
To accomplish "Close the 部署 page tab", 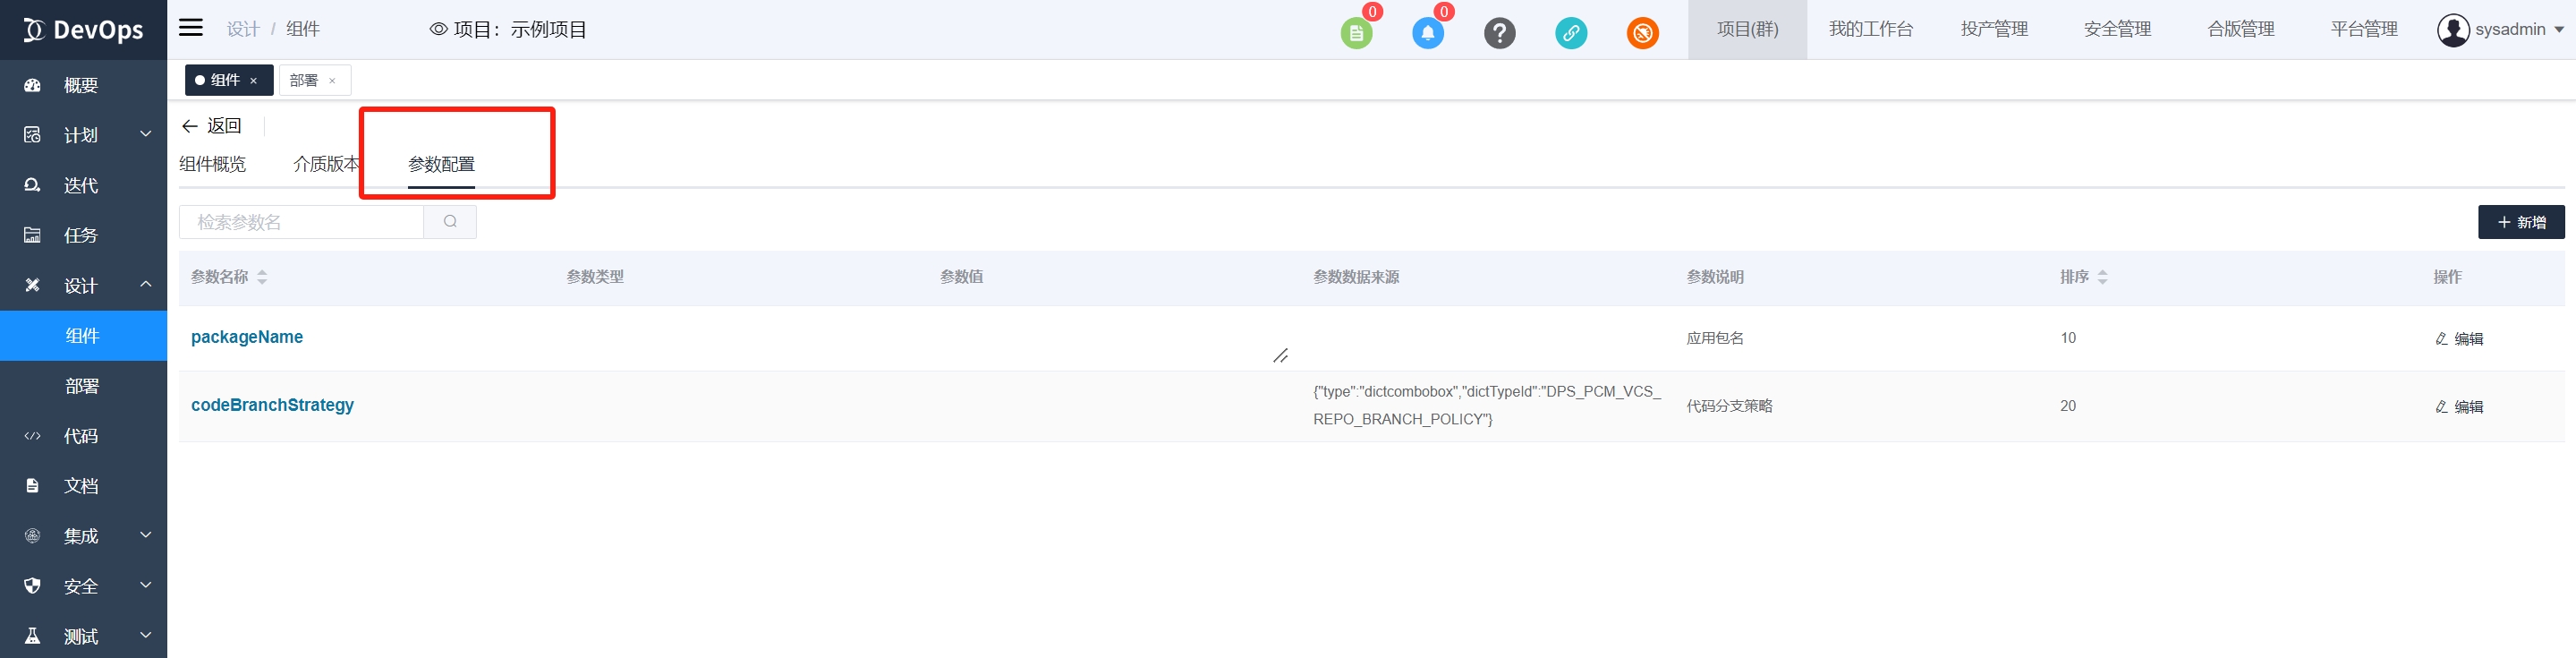I will pos(332,81).
